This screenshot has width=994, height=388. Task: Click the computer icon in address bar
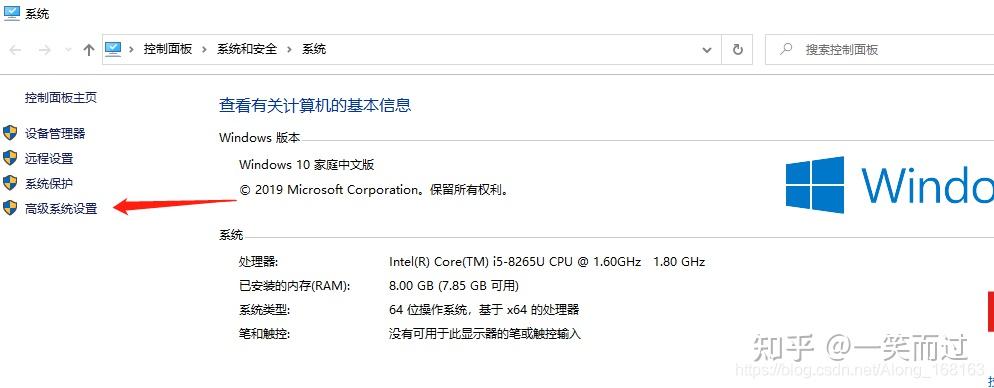click(x=113, y=49)
